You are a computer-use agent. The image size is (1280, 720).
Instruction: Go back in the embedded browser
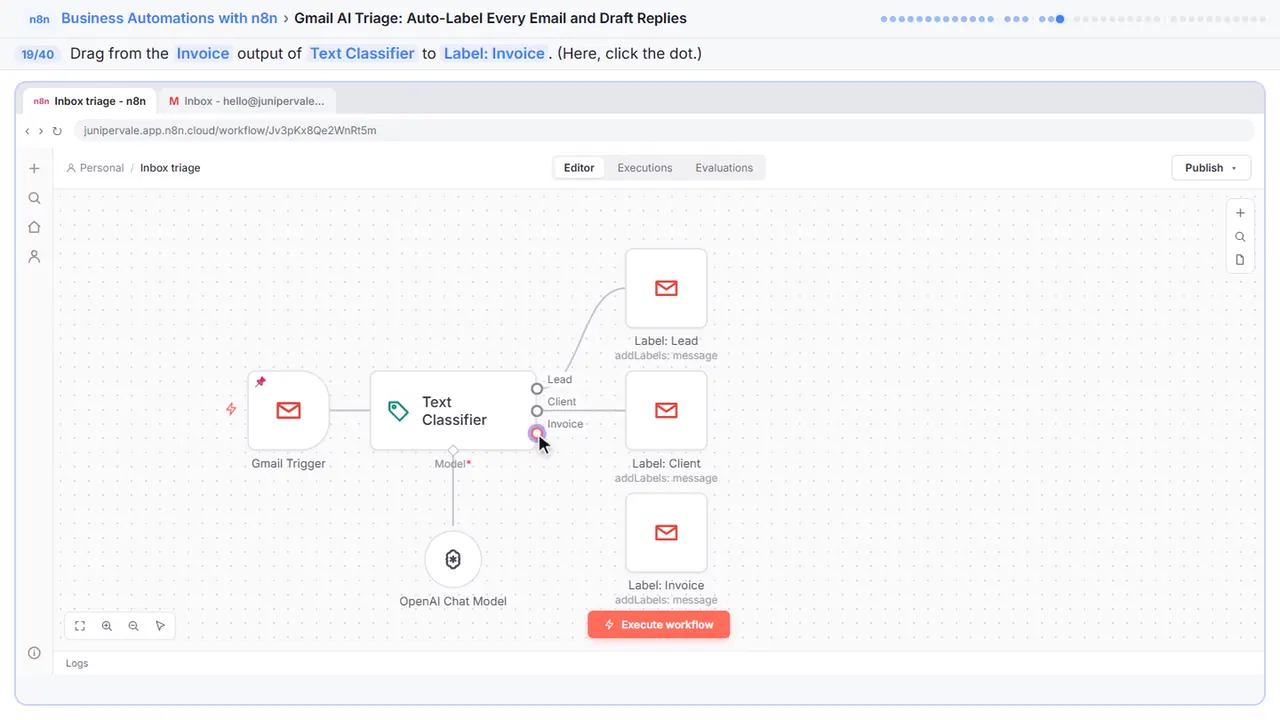click(28, 131)
